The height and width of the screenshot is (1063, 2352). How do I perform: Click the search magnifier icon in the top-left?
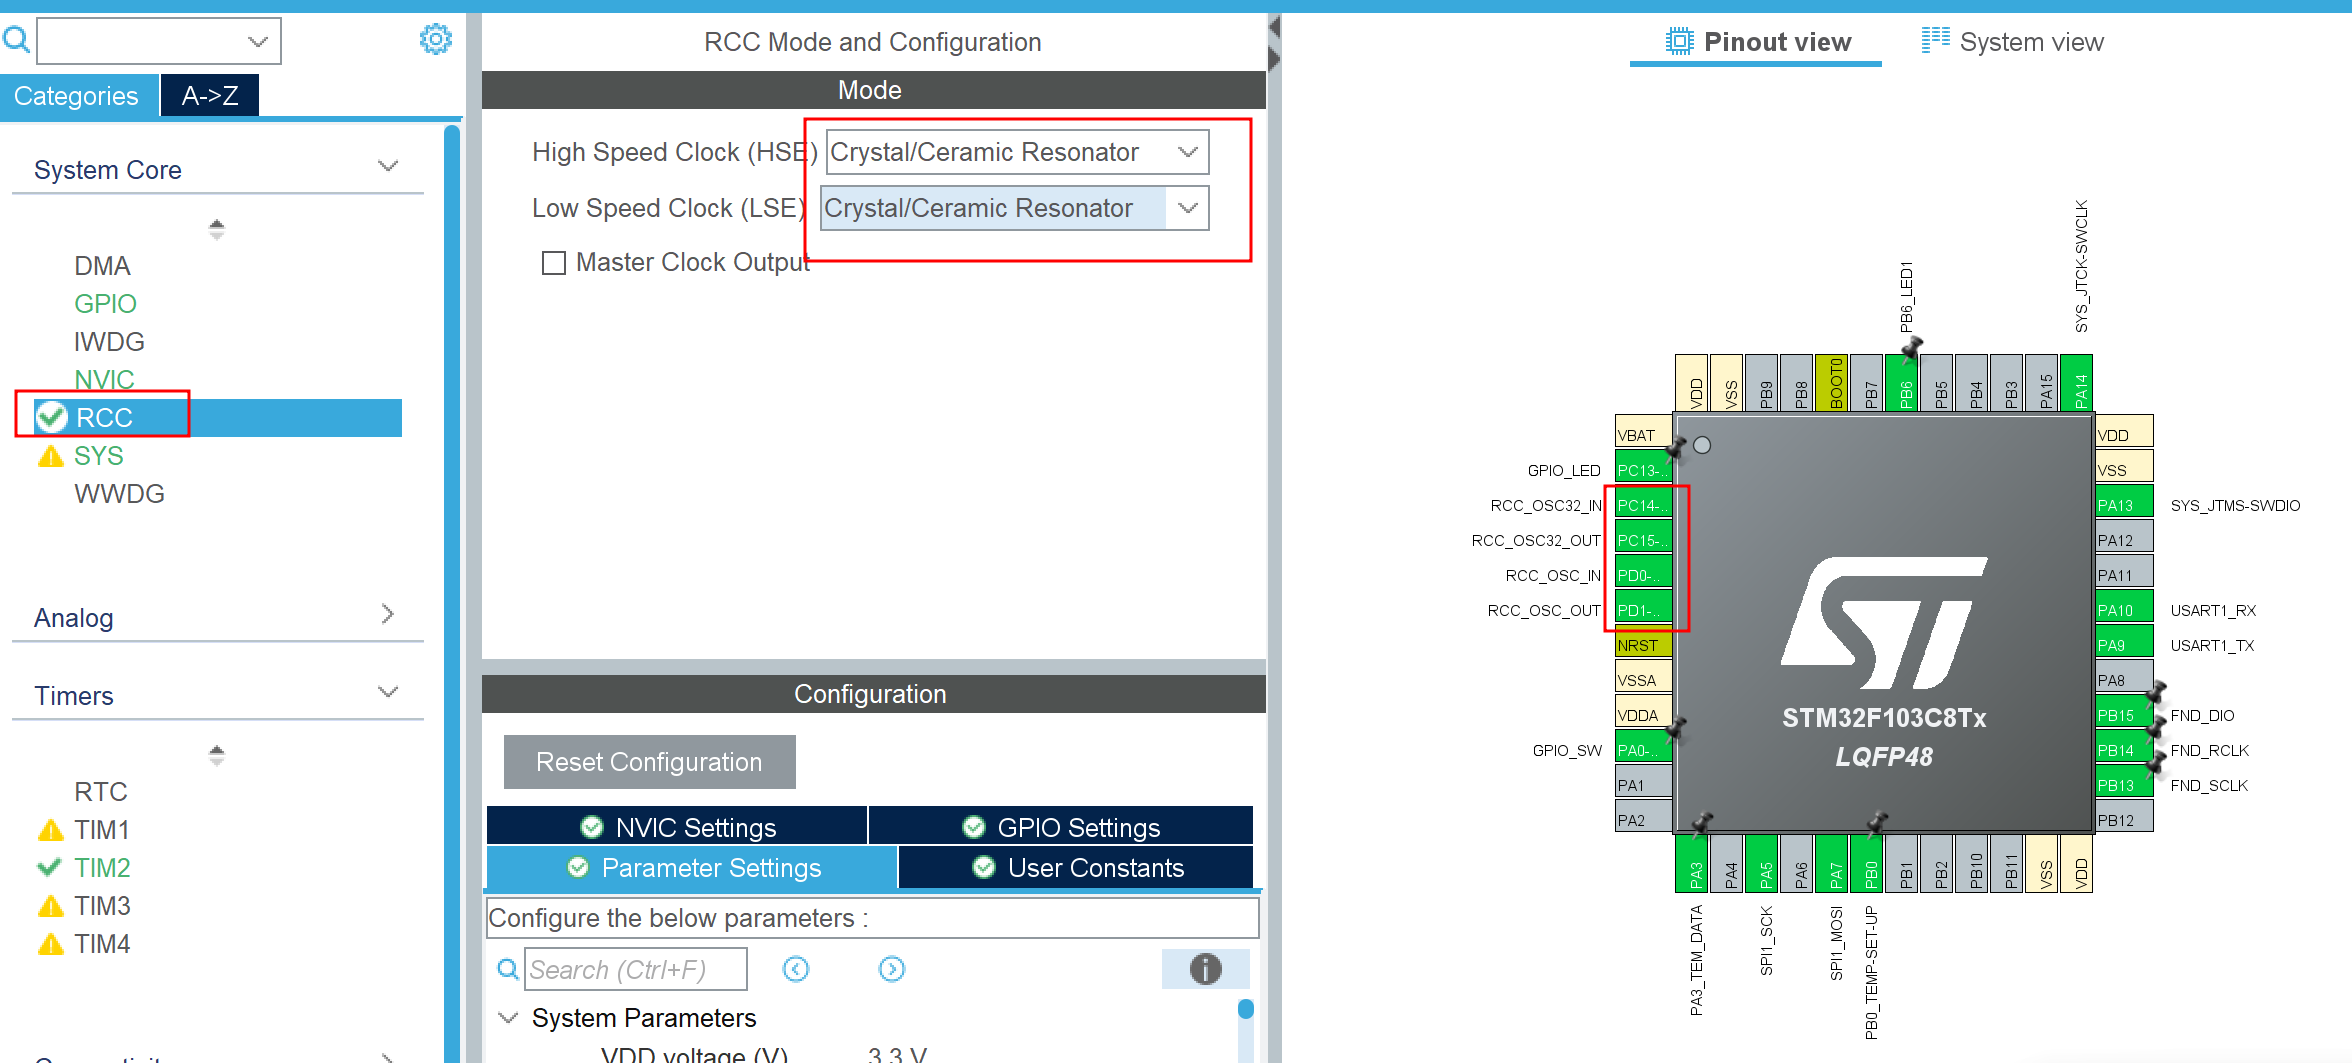(16, 40)
